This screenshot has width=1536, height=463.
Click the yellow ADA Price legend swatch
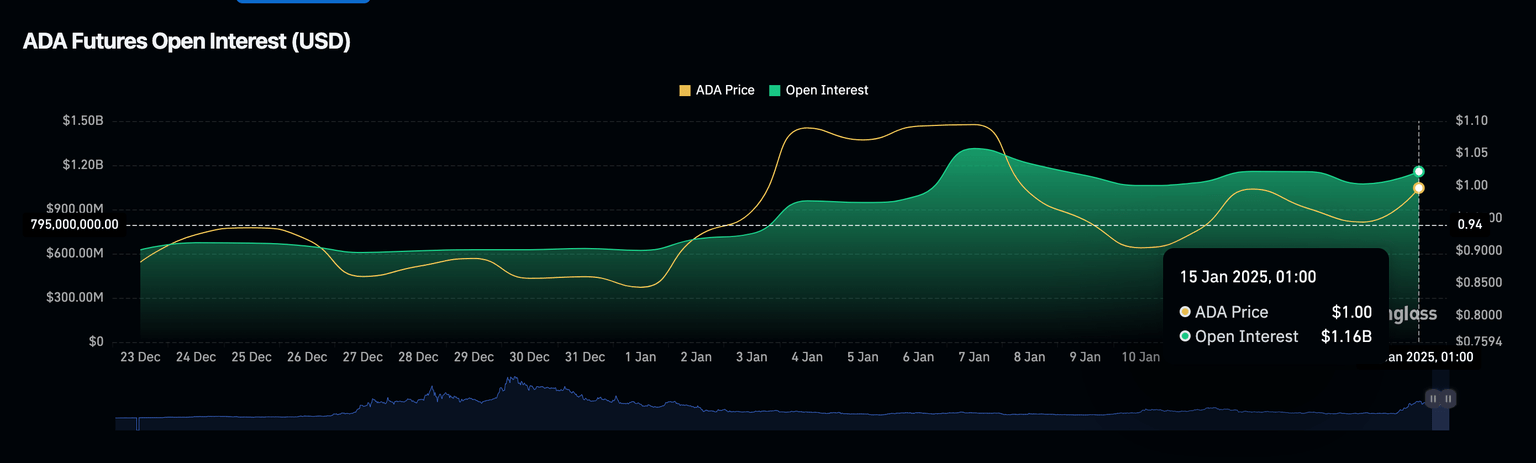click(685, 90)
